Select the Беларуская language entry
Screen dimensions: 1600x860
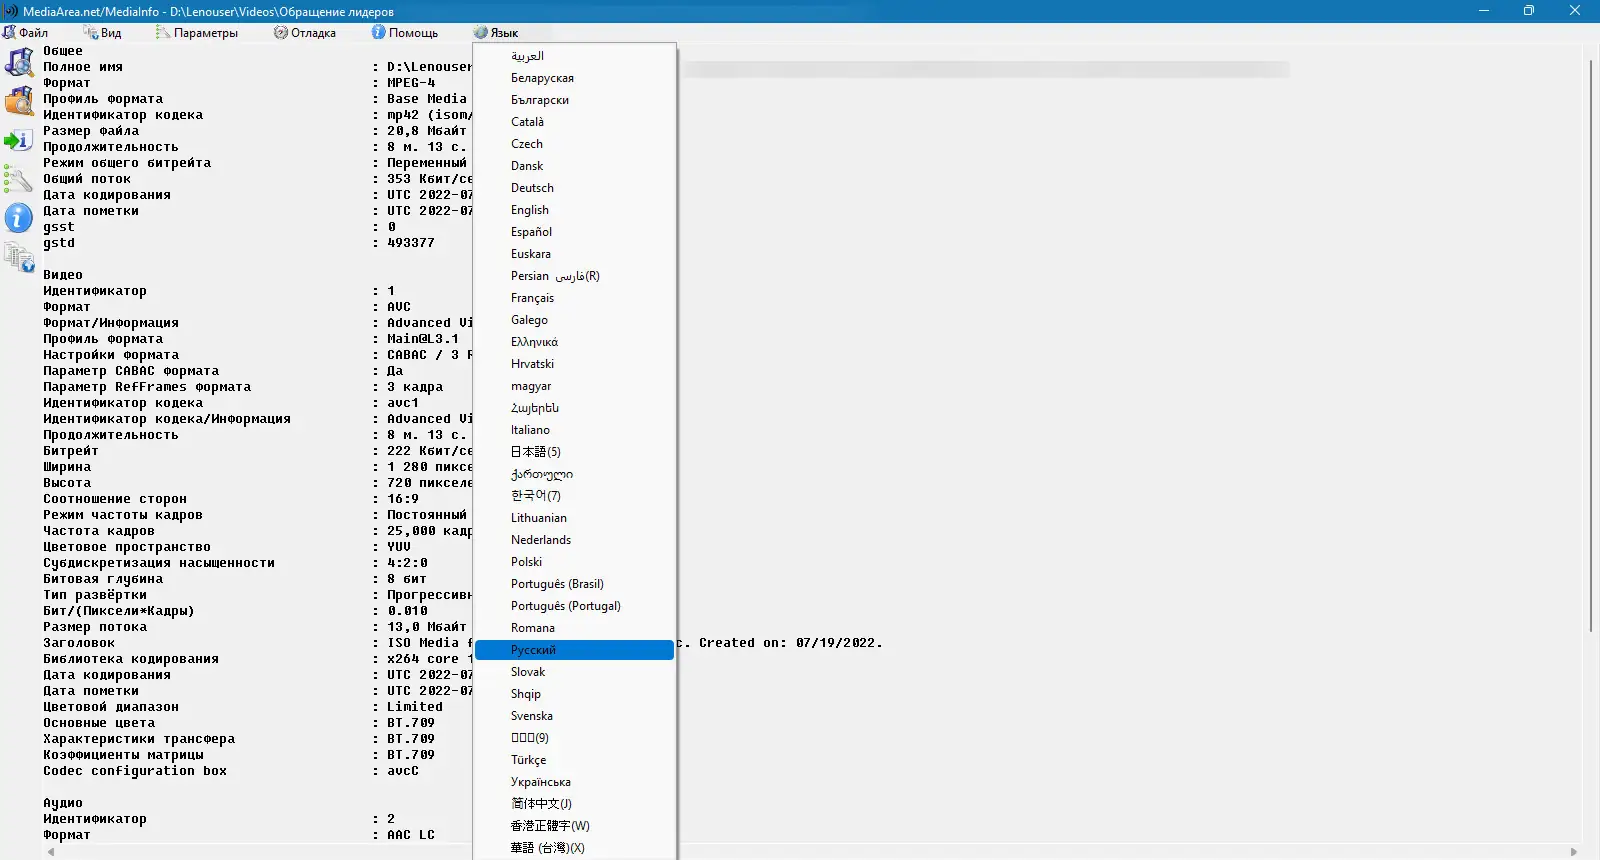(575, 78)
